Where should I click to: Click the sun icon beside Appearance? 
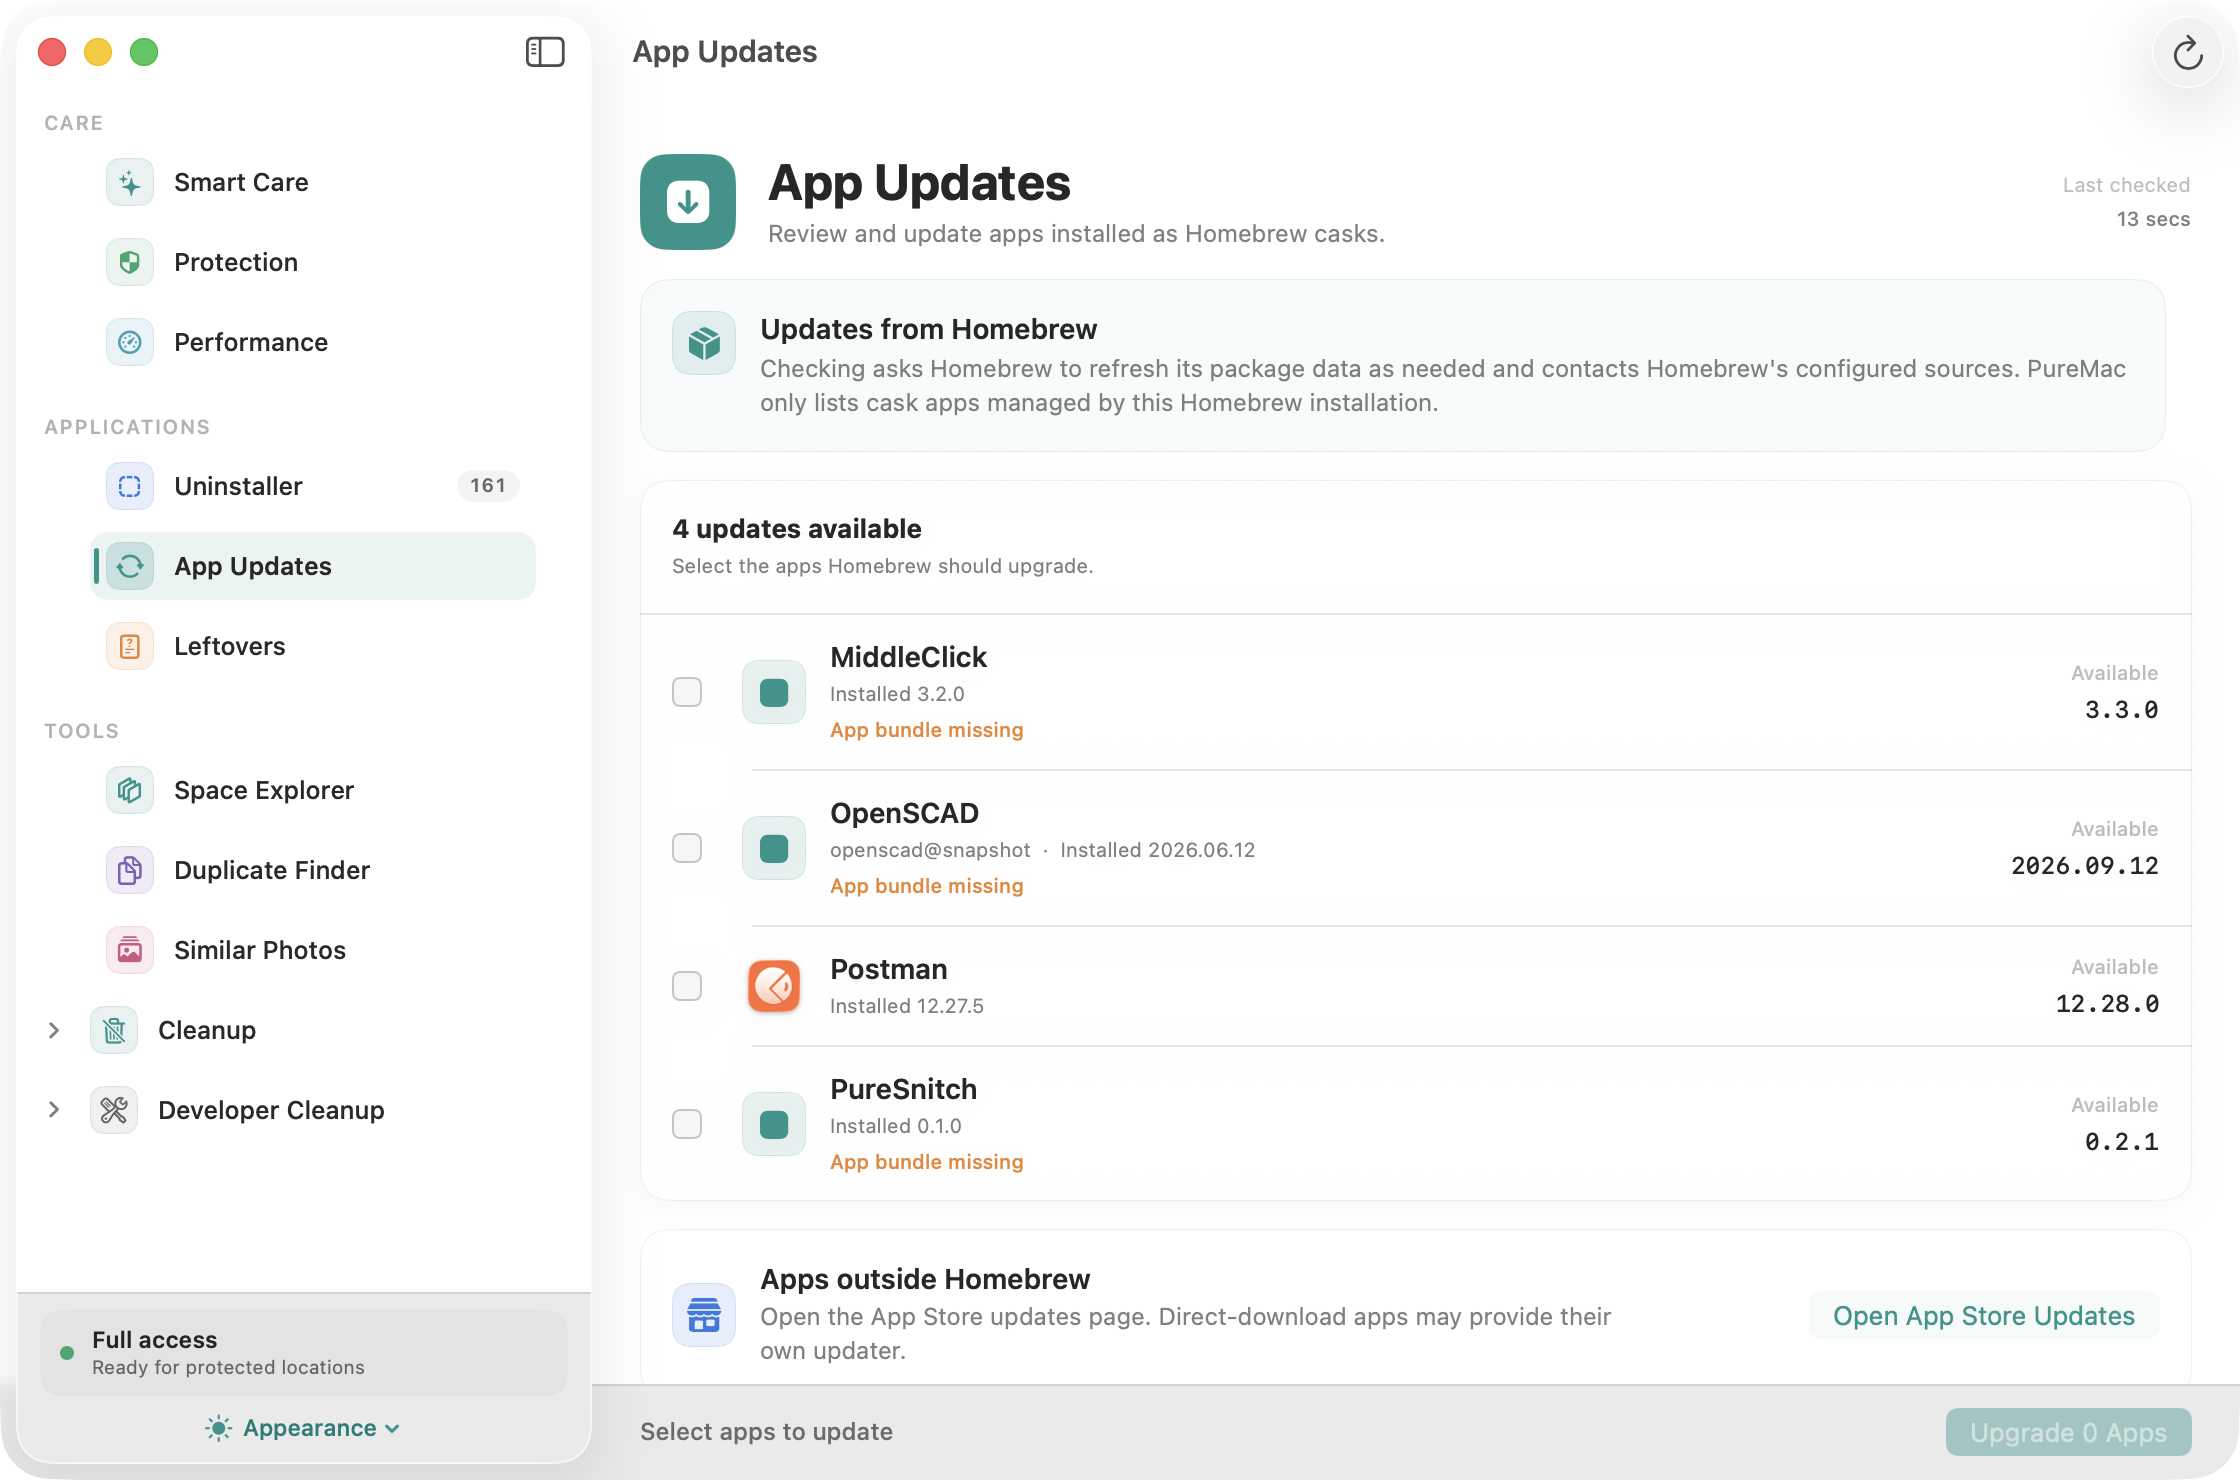click(x=218, y=1428)
